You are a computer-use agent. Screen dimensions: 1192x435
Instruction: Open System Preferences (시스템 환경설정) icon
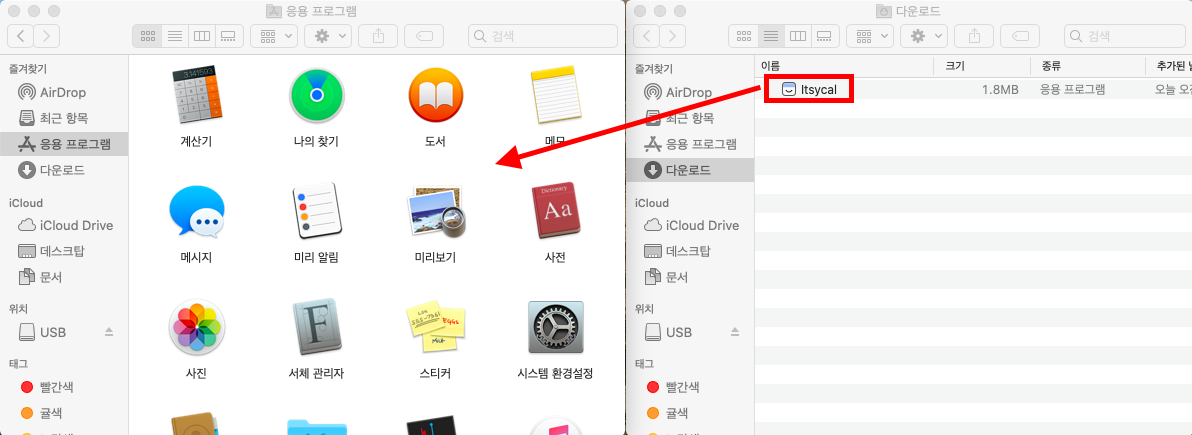(555, 327)
